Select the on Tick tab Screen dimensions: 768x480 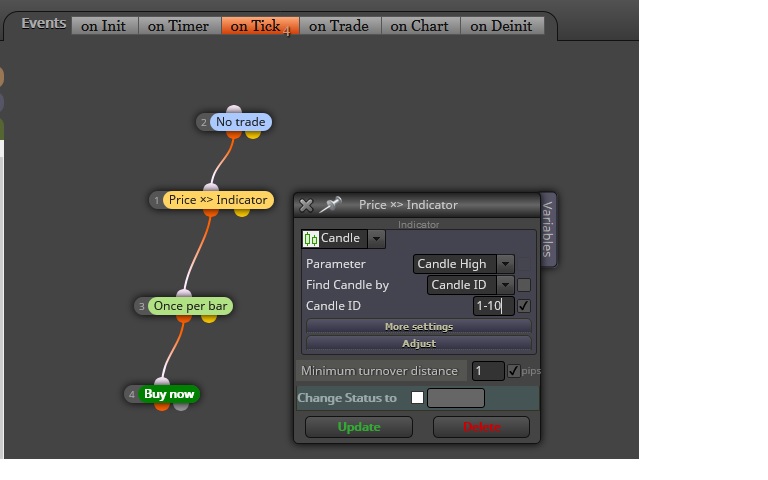tap(260, 26)
